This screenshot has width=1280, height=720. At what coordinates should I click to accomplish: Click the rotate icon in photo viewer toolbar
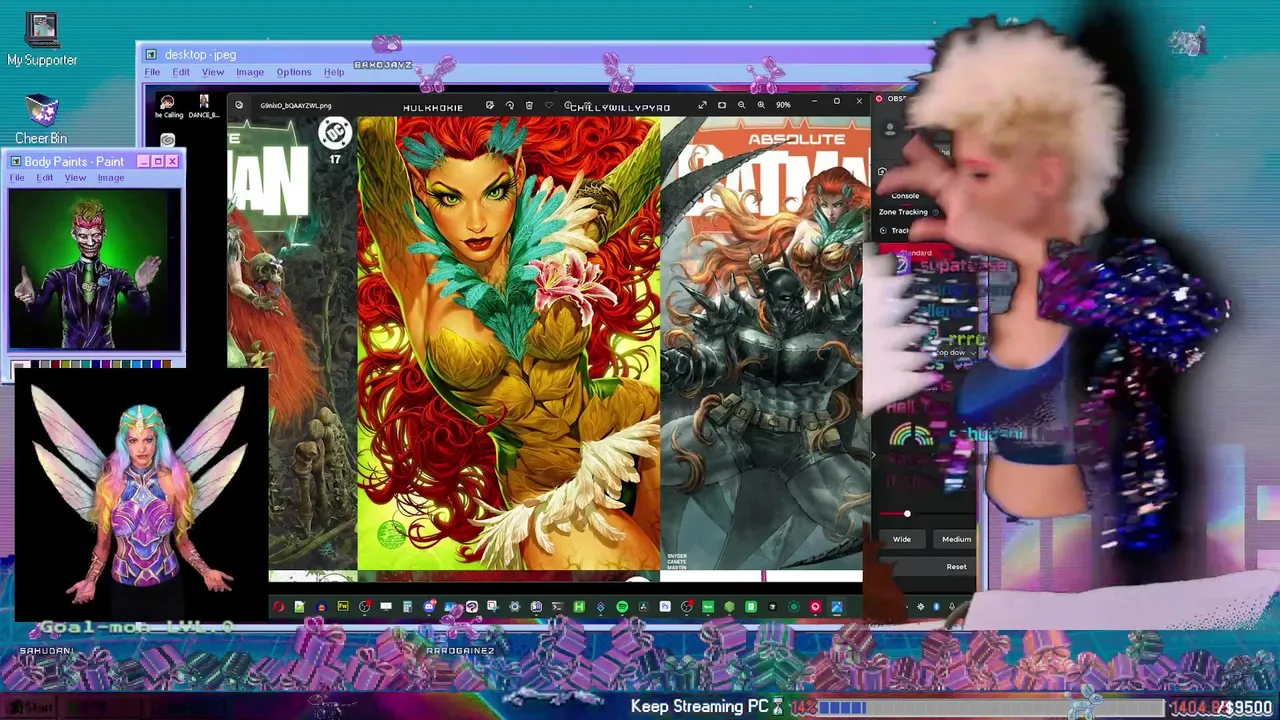pyautogui.click(x=510, y=105)
